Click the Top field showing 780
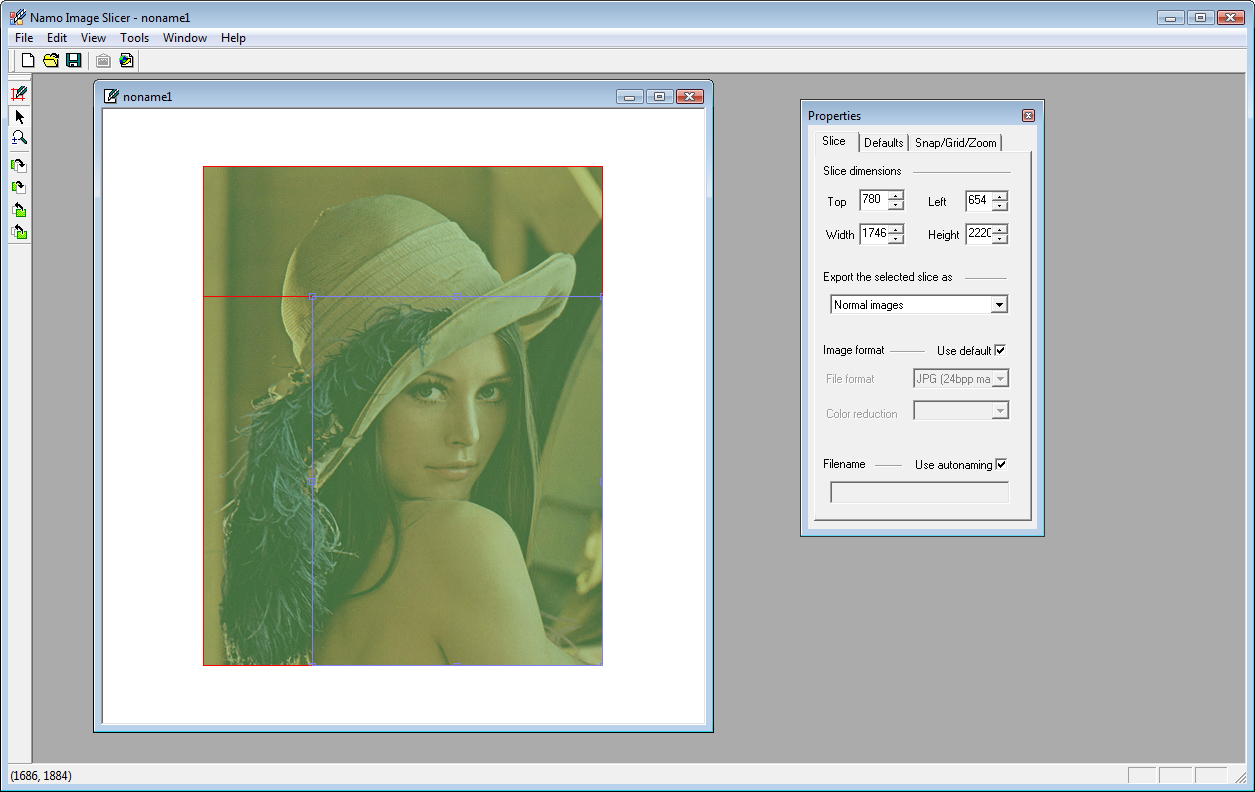The height and width of the screenshot is (792, 1255). (x=873, y=201)
